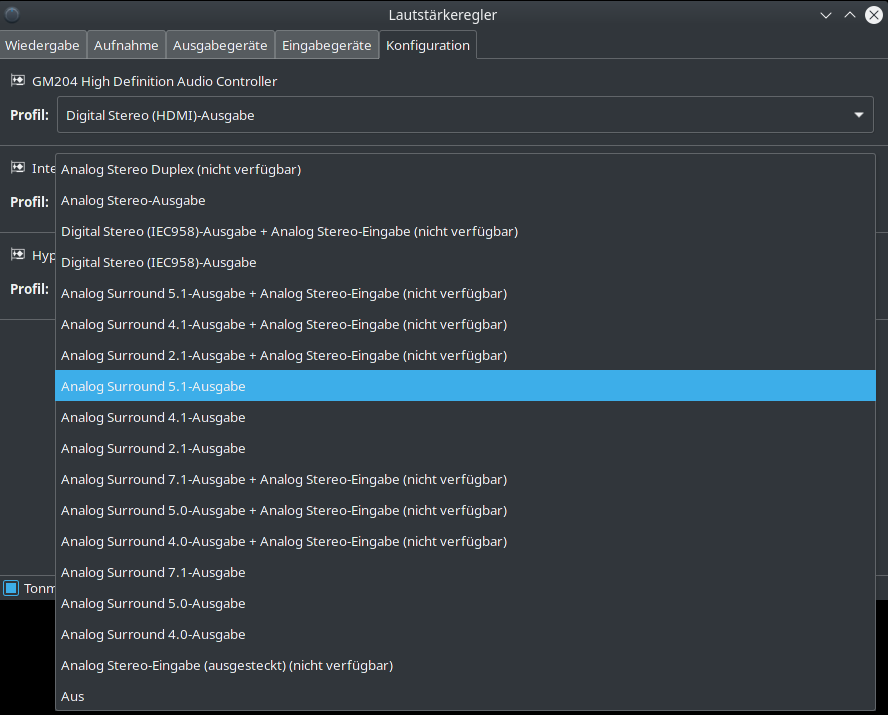
Task: Choose 'Analog Surround 4.1-Ausgabe' profile
Action: 466,417
